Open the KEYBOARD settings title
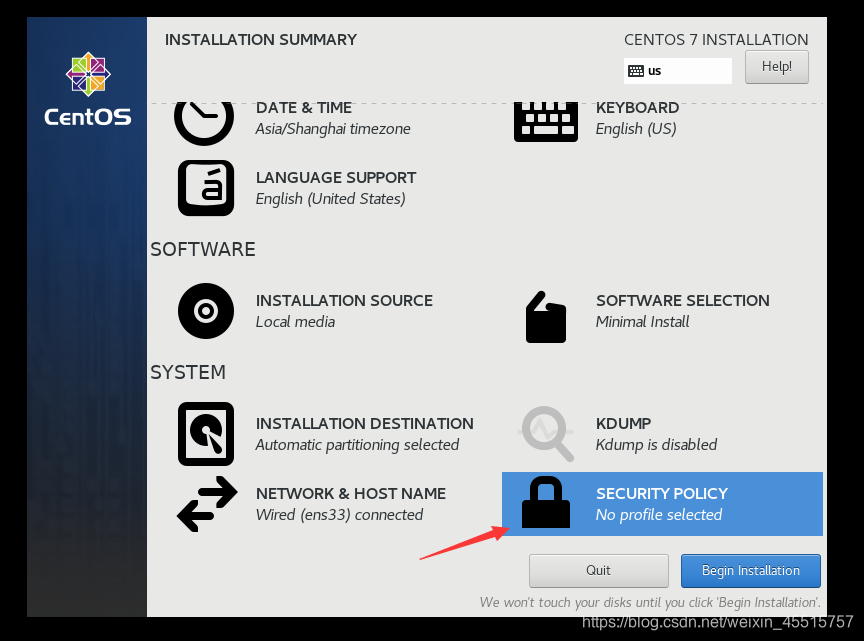 637,107
